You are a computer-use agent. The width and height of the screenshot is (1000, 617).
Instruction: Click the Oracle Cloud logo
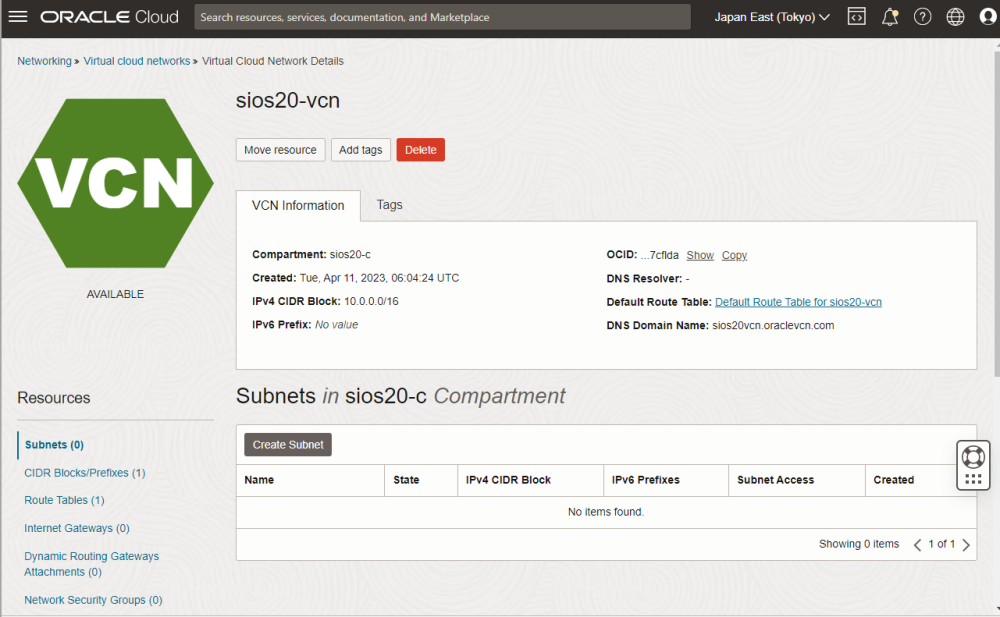point(109,17)
